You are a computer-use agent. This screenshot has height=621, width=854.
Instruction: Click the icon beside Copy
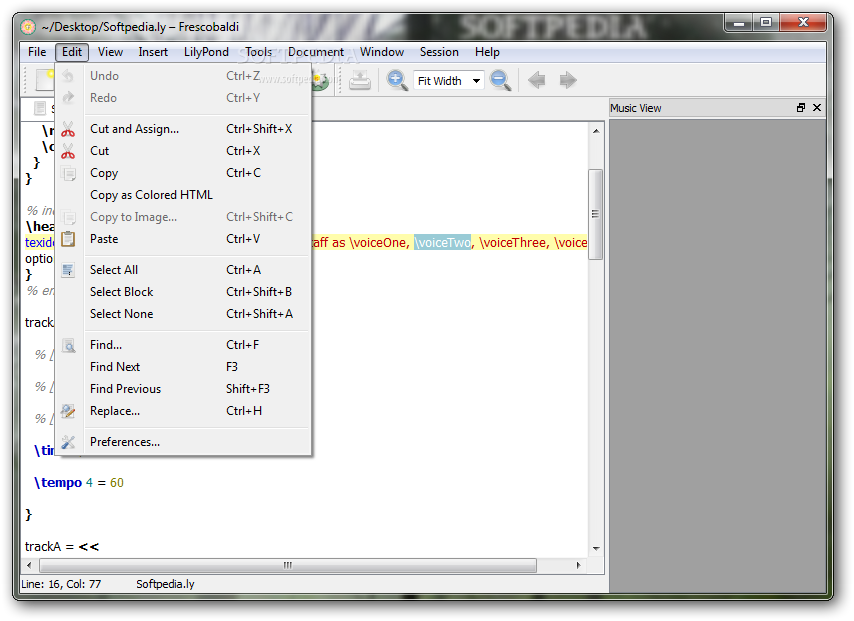[68, 173]
